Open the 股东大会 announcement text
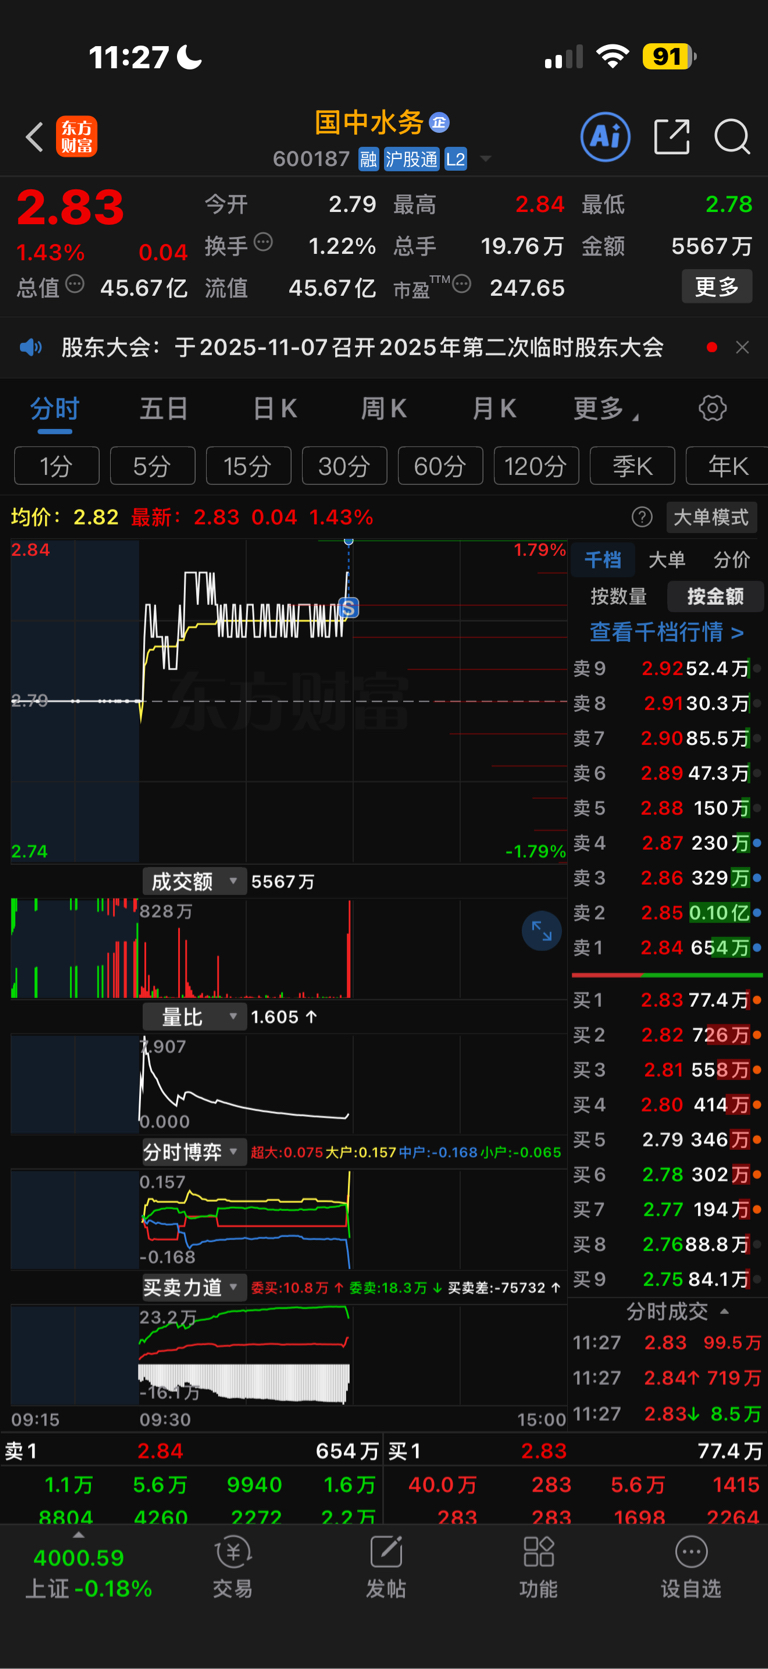The height and width of the screenshot is (1669, 768). point(363,347)
